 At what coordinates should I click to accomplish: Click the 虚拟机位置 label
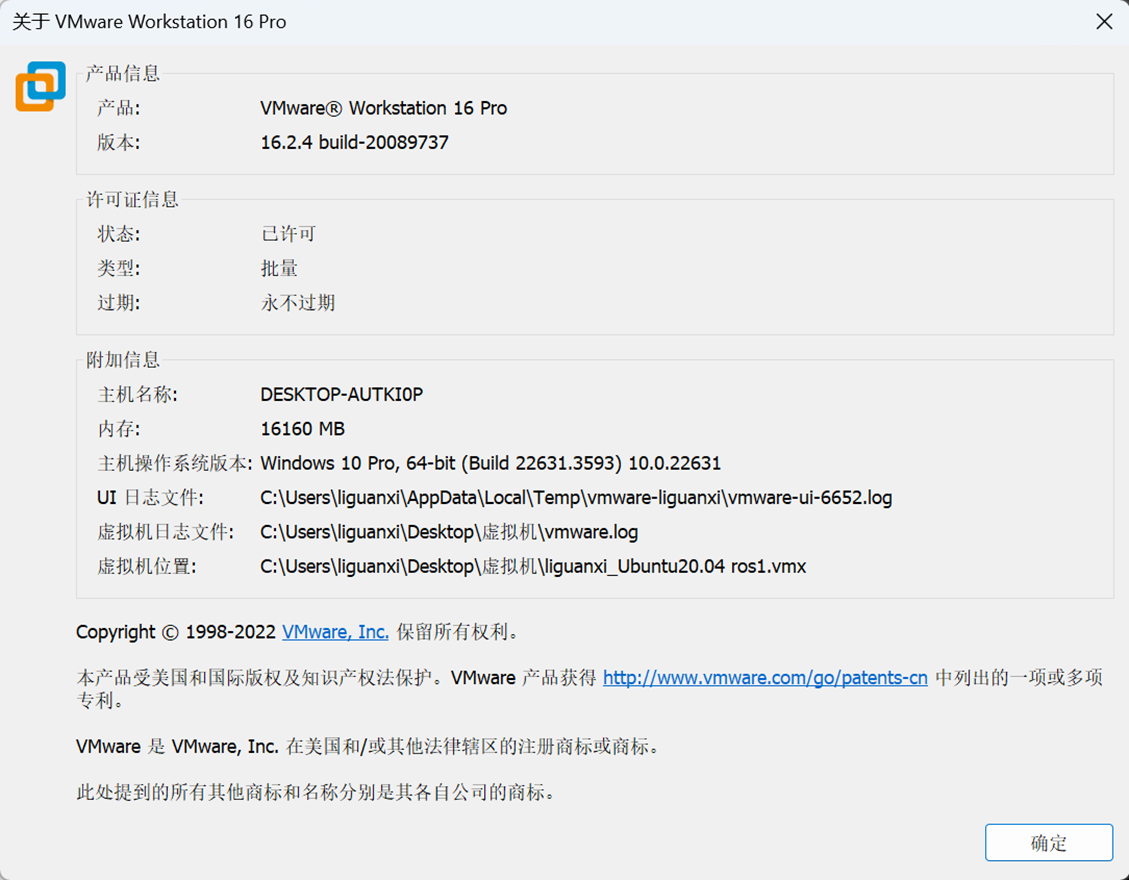146,567
